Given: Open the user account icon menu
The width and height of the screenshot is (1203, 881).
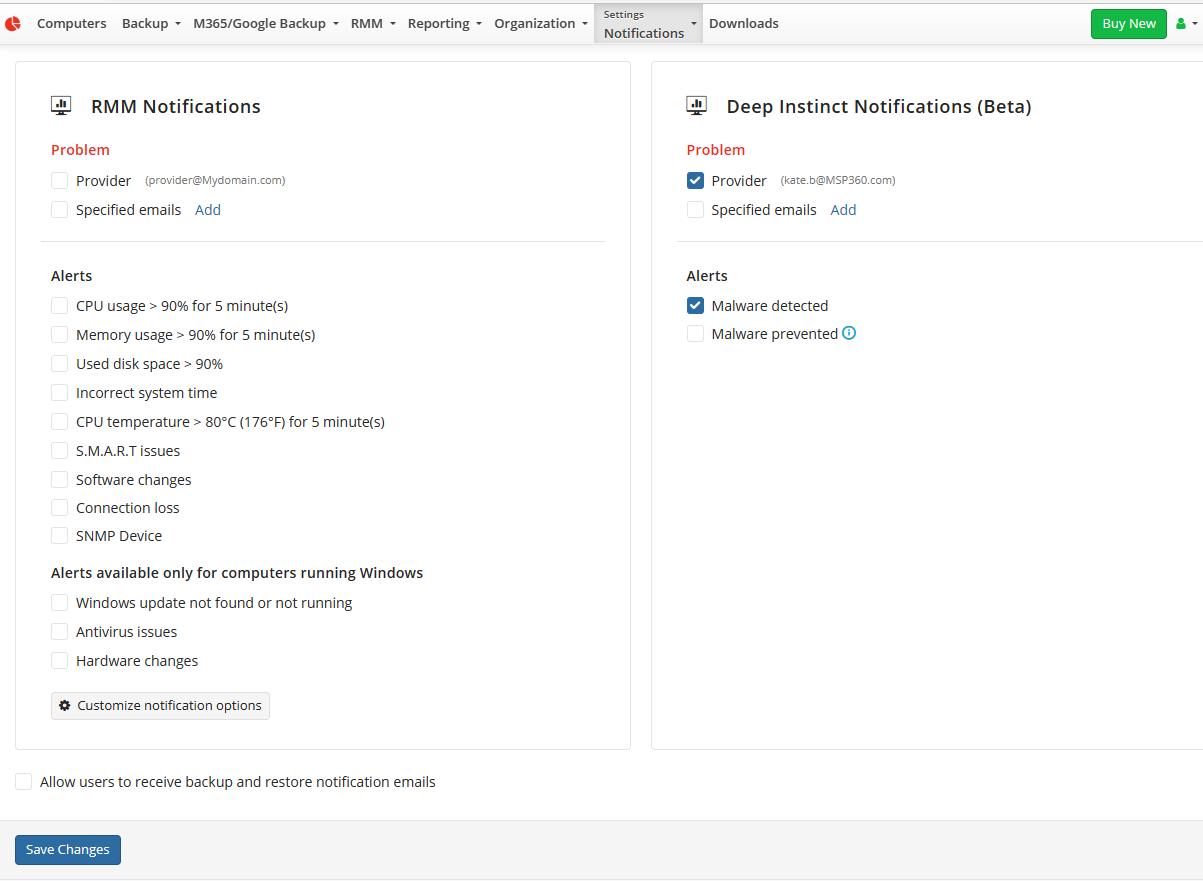Looking at the screenshot, I should 1185,24.
